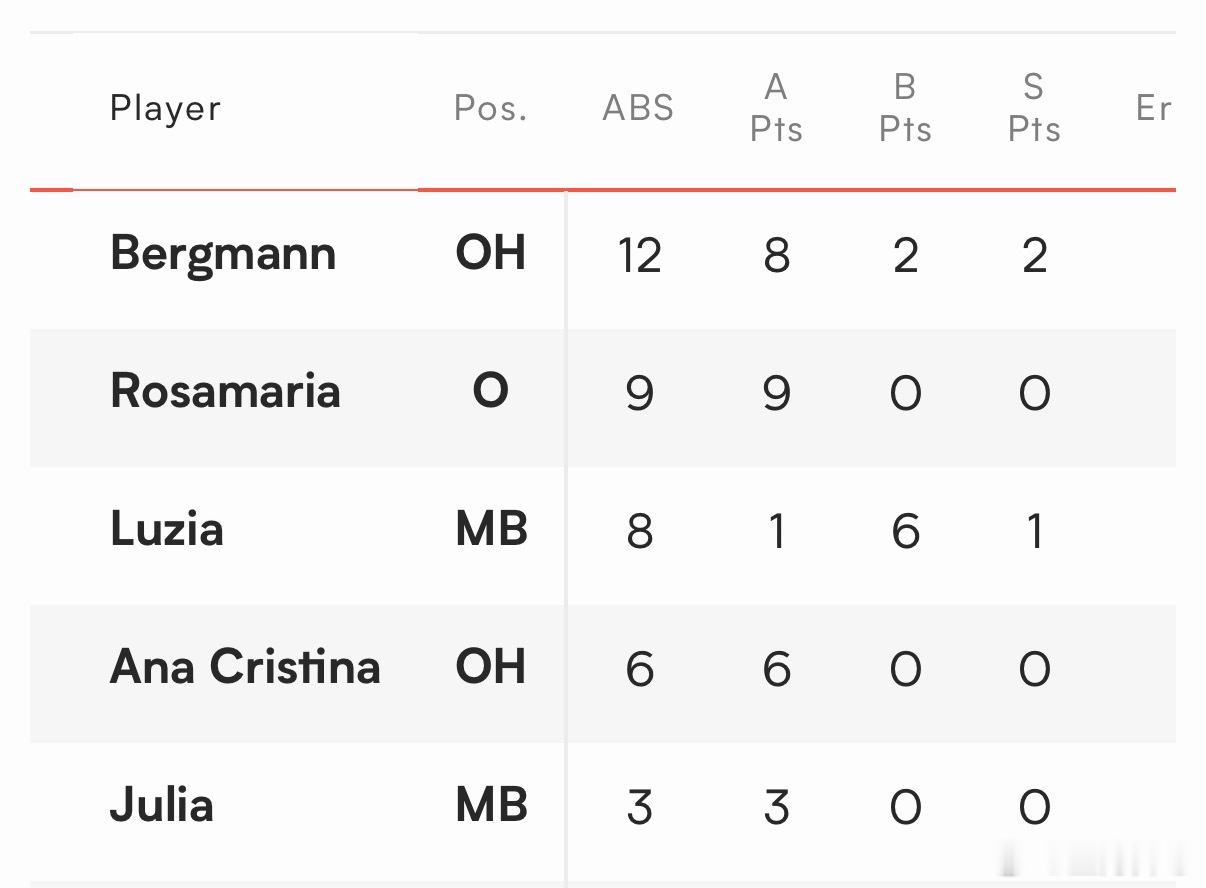Click the ABS column header

coord(638,108)
